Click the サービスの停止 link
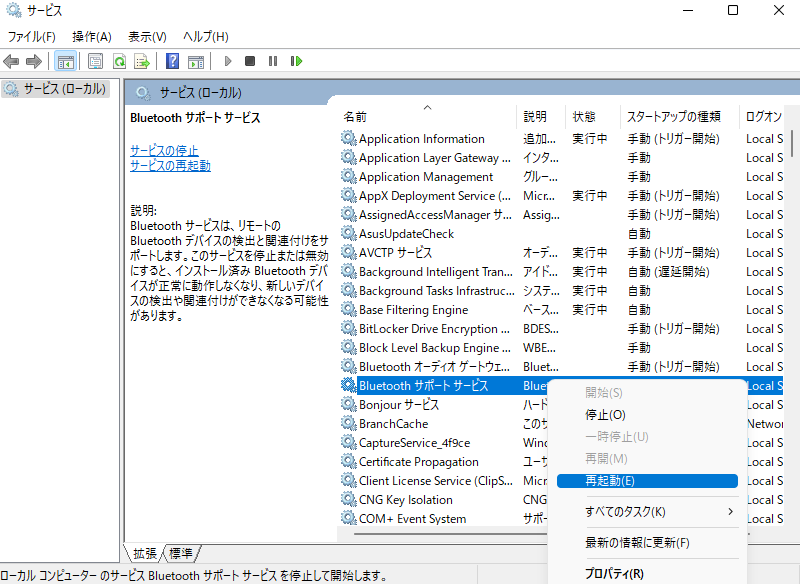 [159, 151]
